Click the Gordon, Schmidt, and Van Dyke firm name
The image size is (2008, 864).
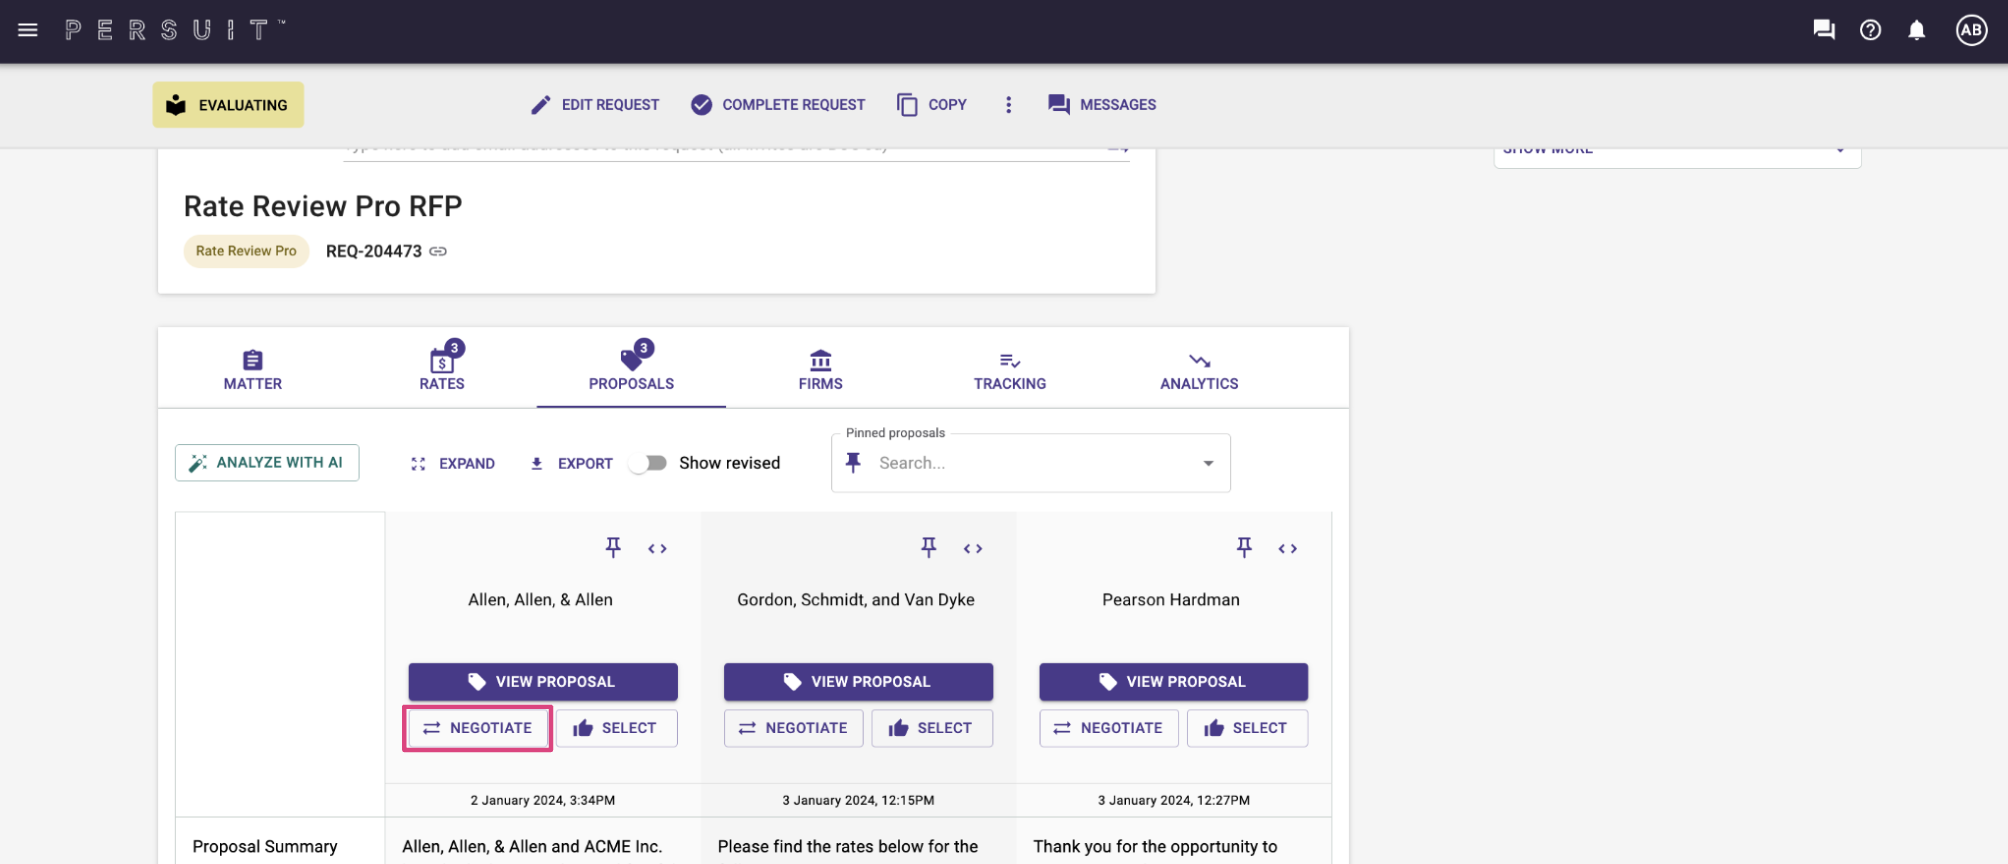coord(856,600)
